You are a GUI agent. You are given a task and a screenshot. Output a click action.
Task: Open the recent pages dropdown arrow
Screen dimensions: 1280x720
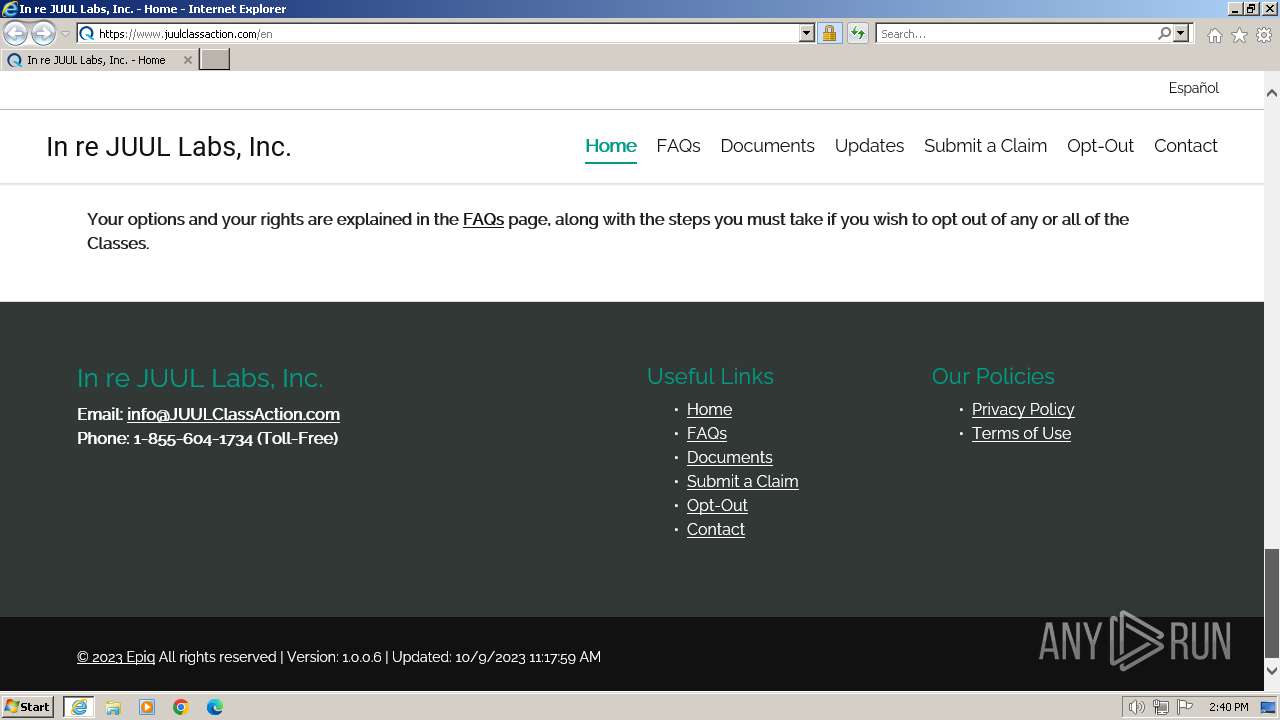tap(65, 34)
